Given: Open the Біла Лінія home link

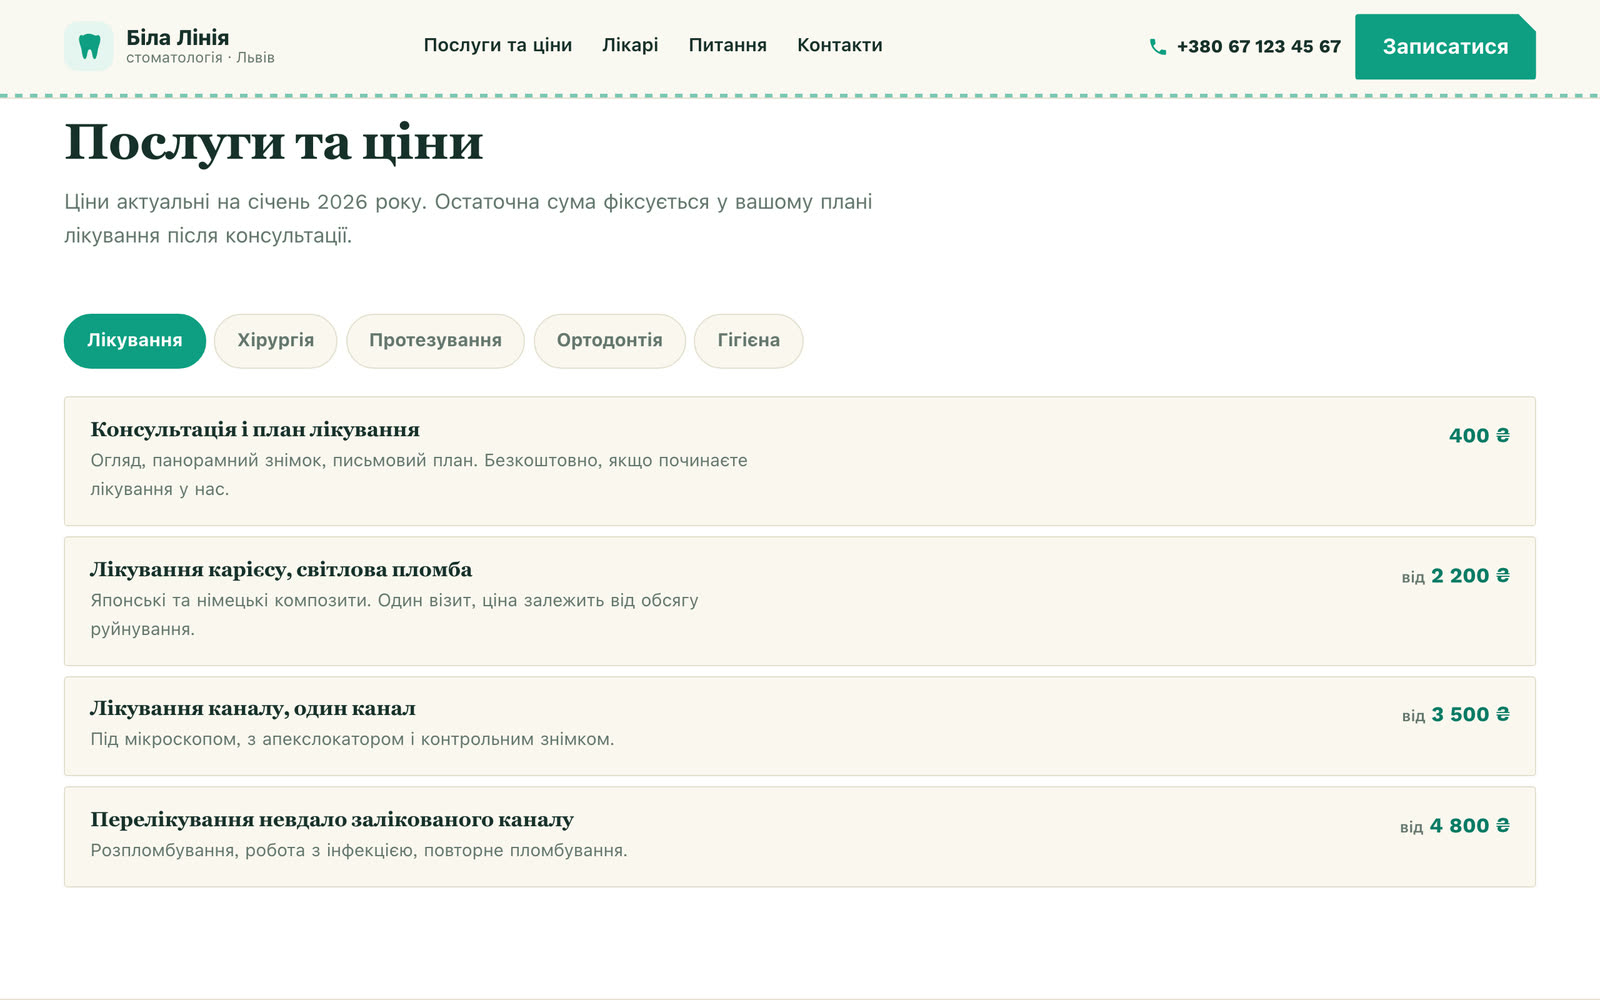Looking at the screenshot, I should pyautogui.click(x=169, y=46).
